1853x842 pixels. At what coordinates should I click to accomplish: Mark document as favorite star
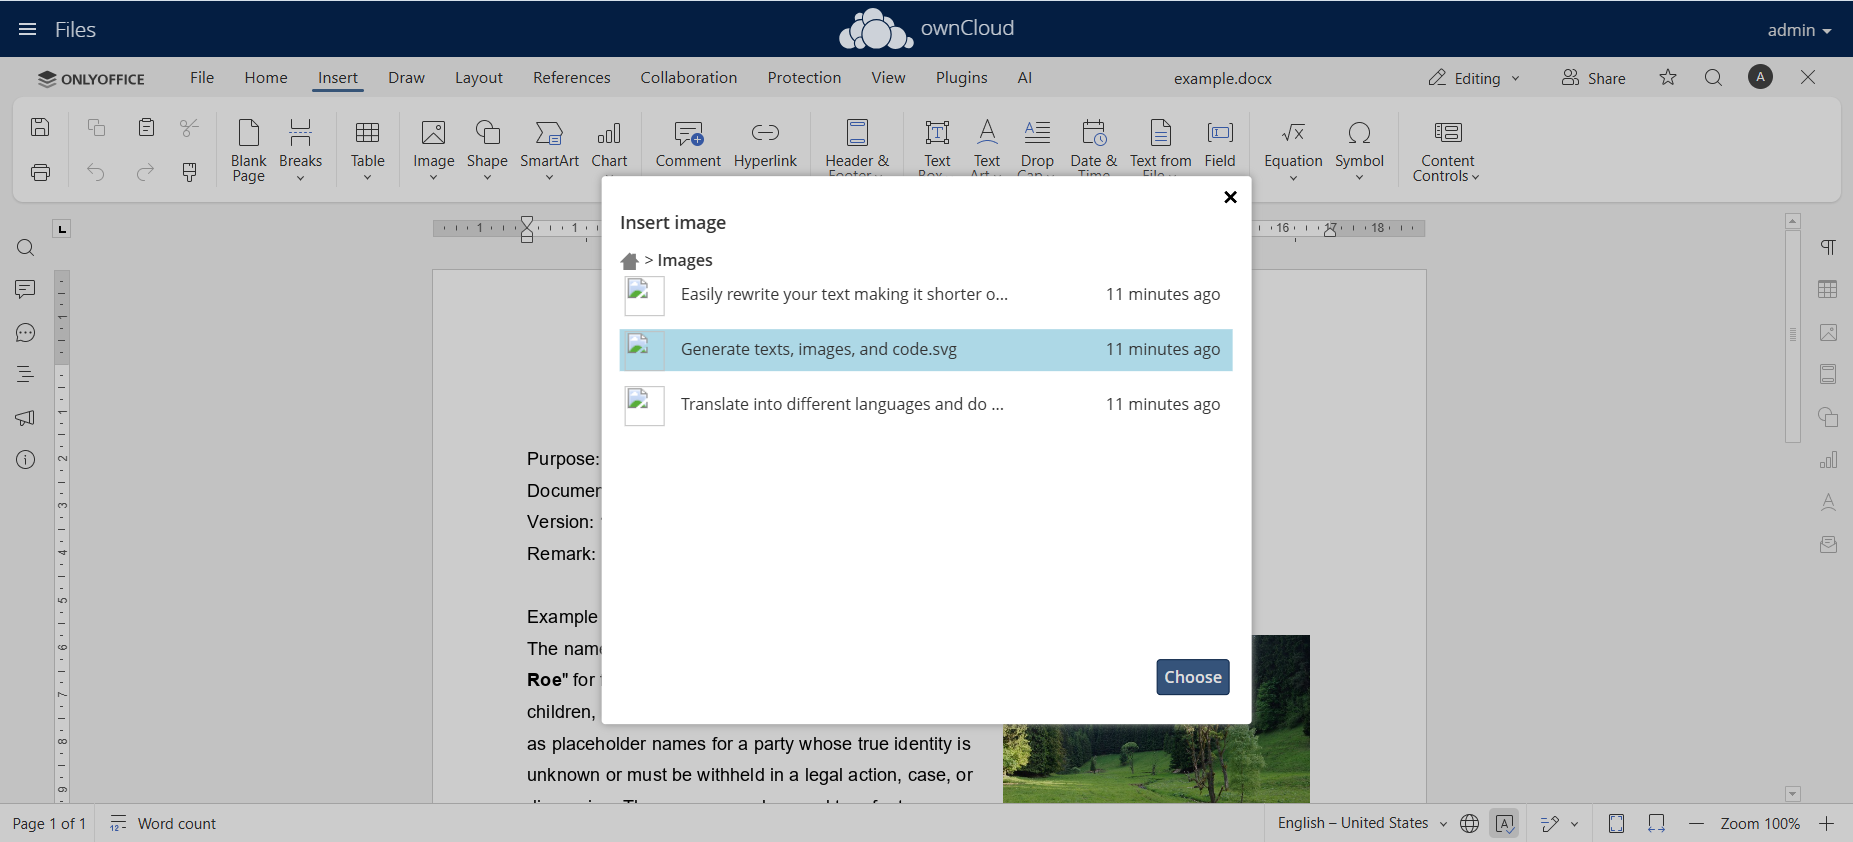pyautogui.click(x=1668, y=77)
